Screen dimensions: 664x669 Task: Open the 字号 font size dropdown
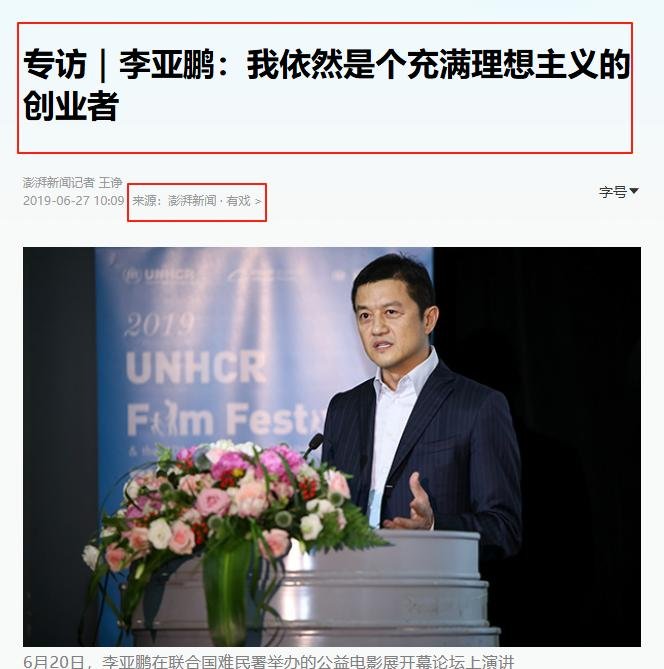click(618, 192)
